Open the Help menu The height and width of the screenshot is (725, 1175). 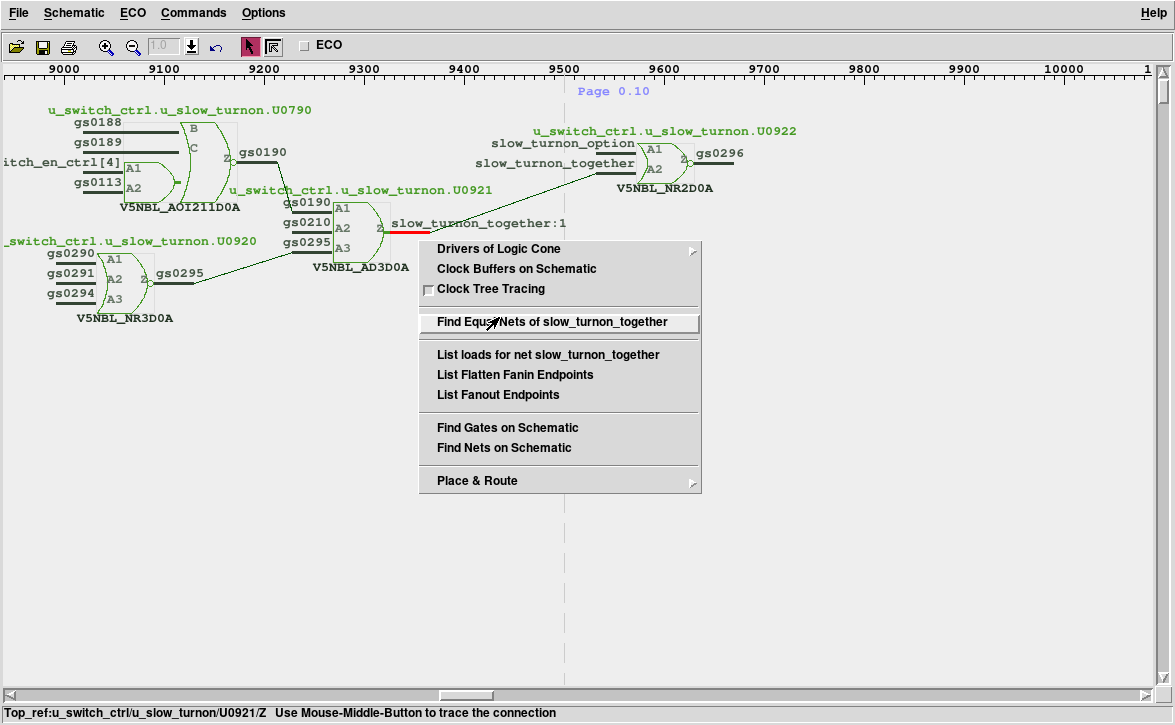pos(1153,13)
